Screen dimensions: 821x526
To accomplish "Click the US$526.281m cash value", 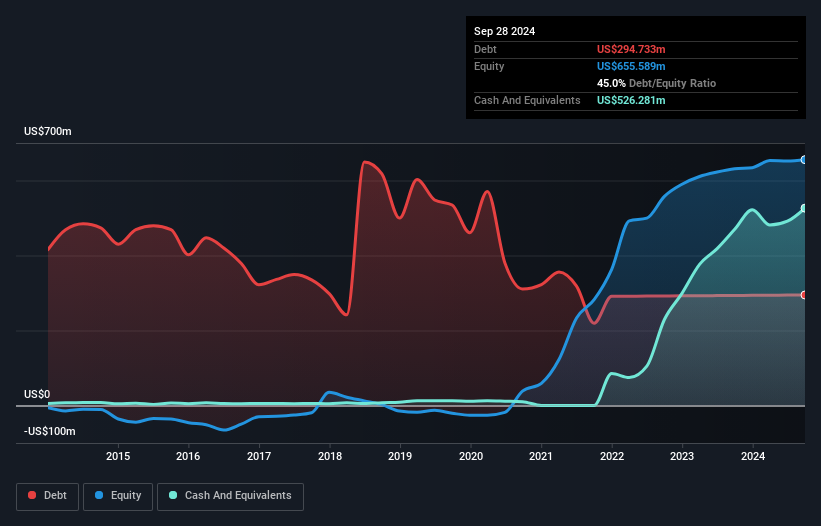I will point(631,100).
